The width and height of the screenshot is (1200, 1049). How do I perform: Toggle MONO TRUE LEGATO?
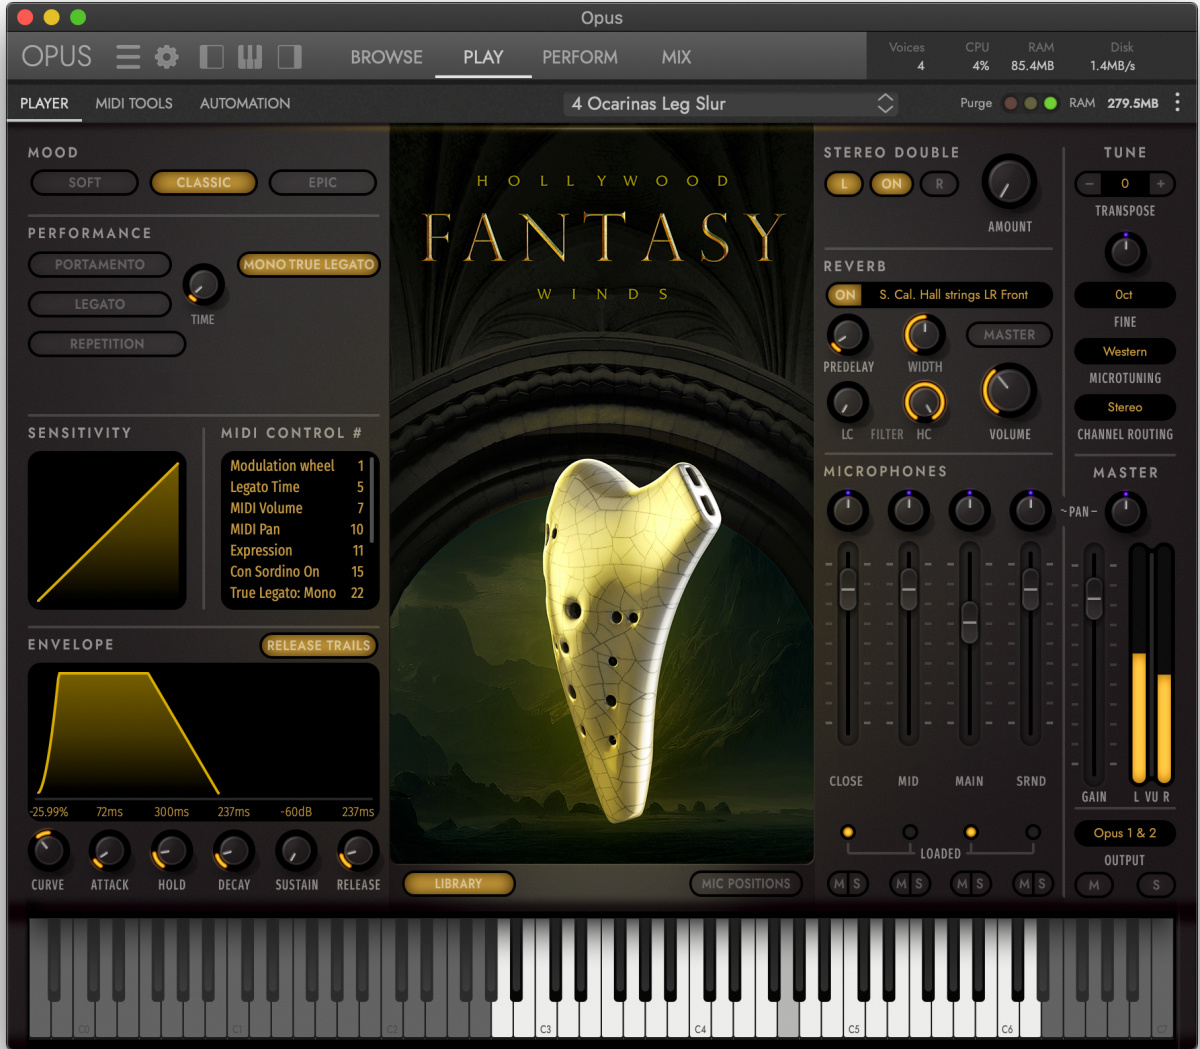[308, 264]
